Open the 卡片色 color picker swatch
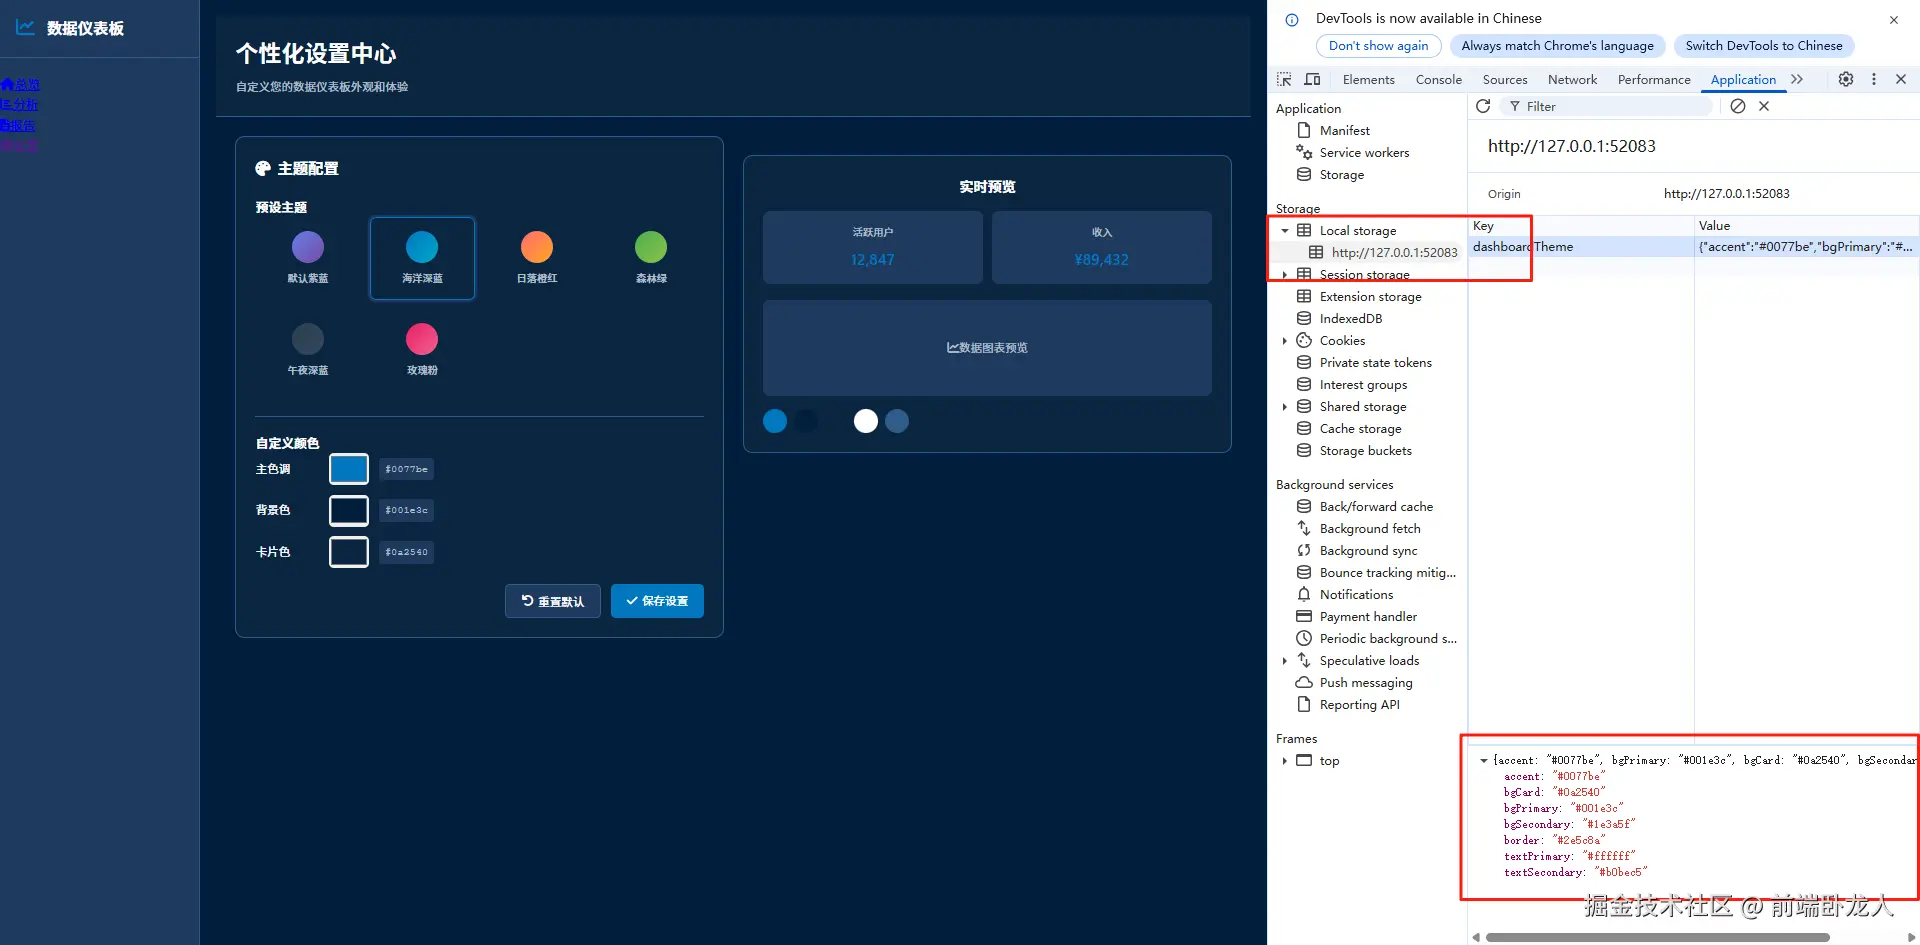Viewport: 1920px width, 945px height. pos(349,551)
